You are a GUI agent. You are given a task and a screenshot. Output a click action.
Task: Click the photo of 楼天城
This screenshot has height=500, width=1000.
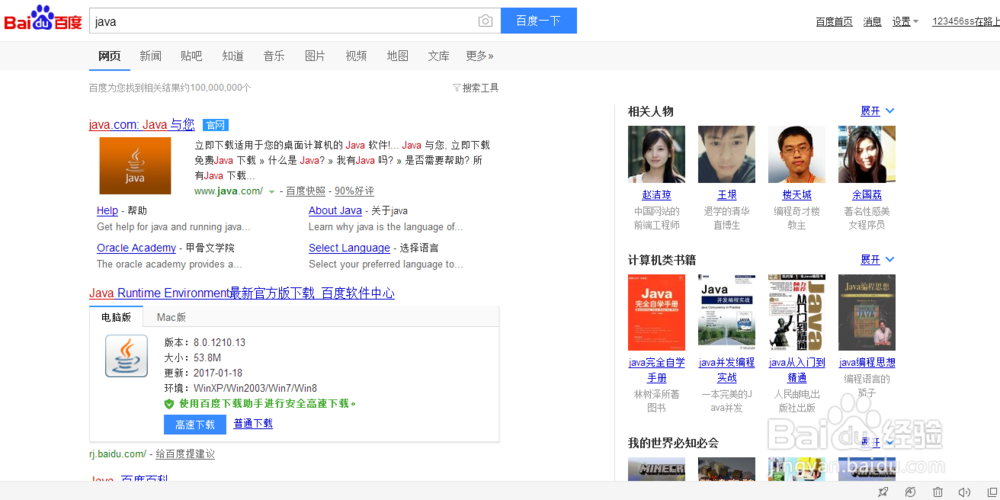pos(797,154)
